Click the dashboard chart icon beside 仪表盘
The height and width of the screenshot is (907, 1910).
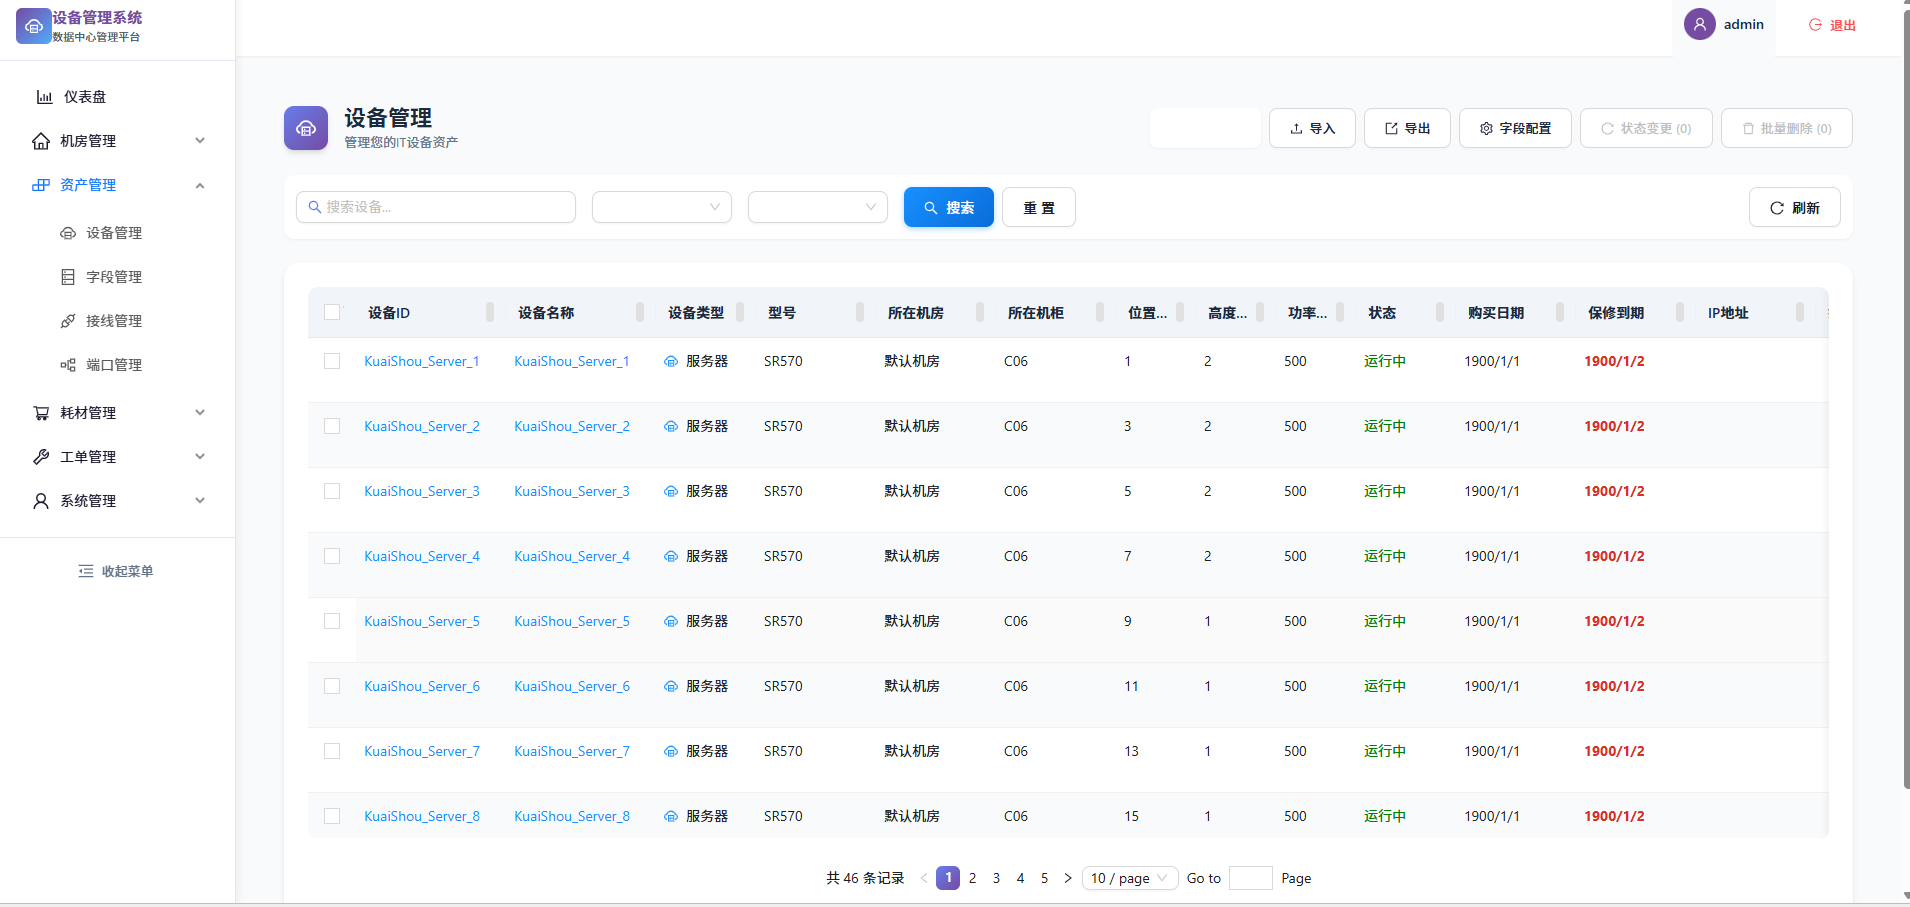[44, 97]
